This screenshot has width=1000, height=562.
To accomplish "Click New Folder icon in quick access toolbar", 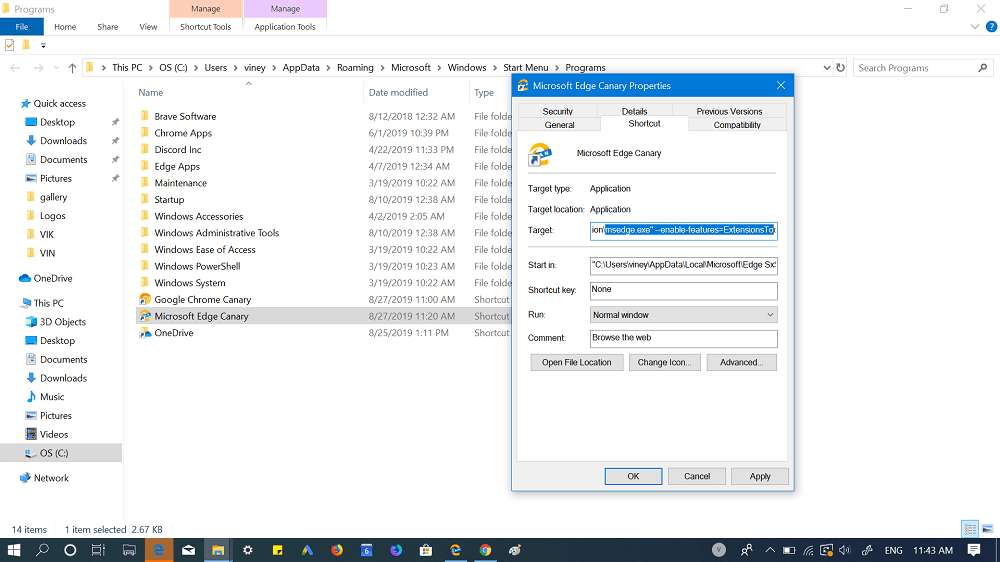I will pyautogui.click(x=26, y=45).
